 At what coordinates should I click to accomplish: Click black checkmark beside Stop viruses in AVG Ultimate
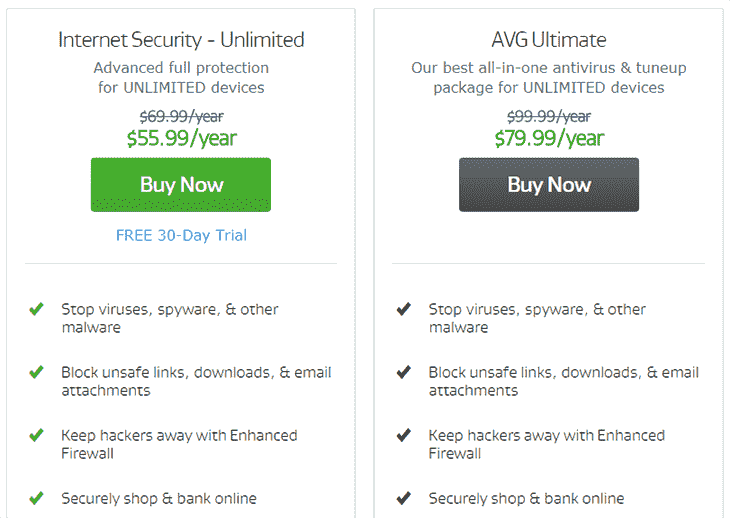click(x=404, y=309)
